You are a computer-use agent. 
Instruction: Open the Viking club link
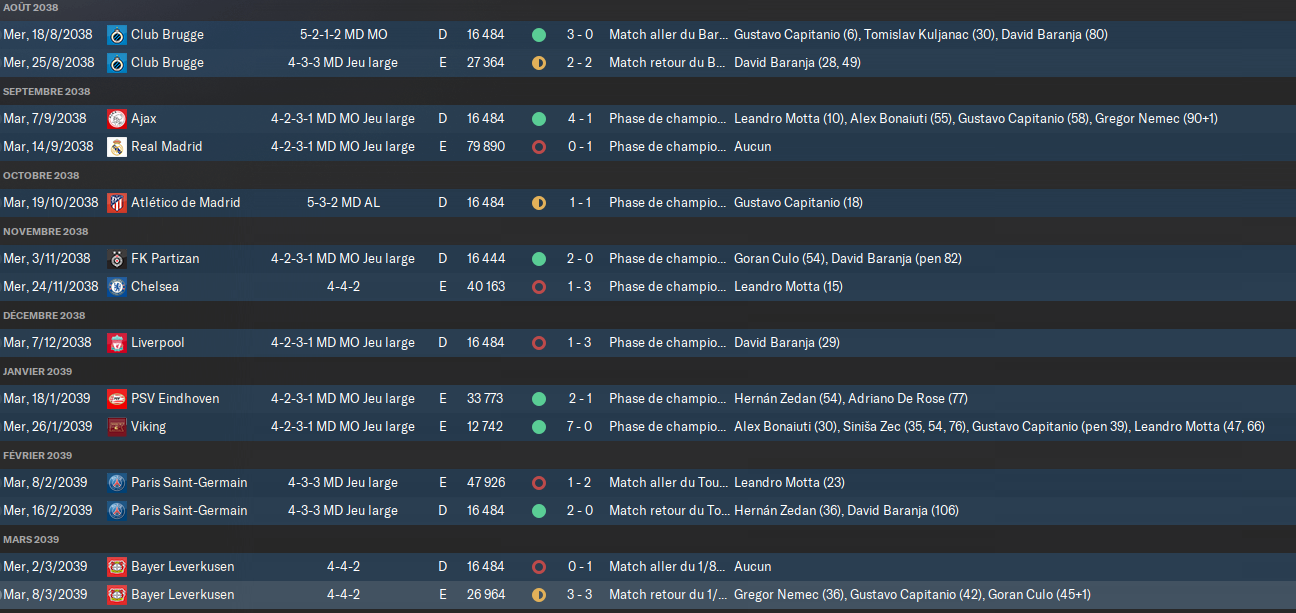click(x=148, y=426)
